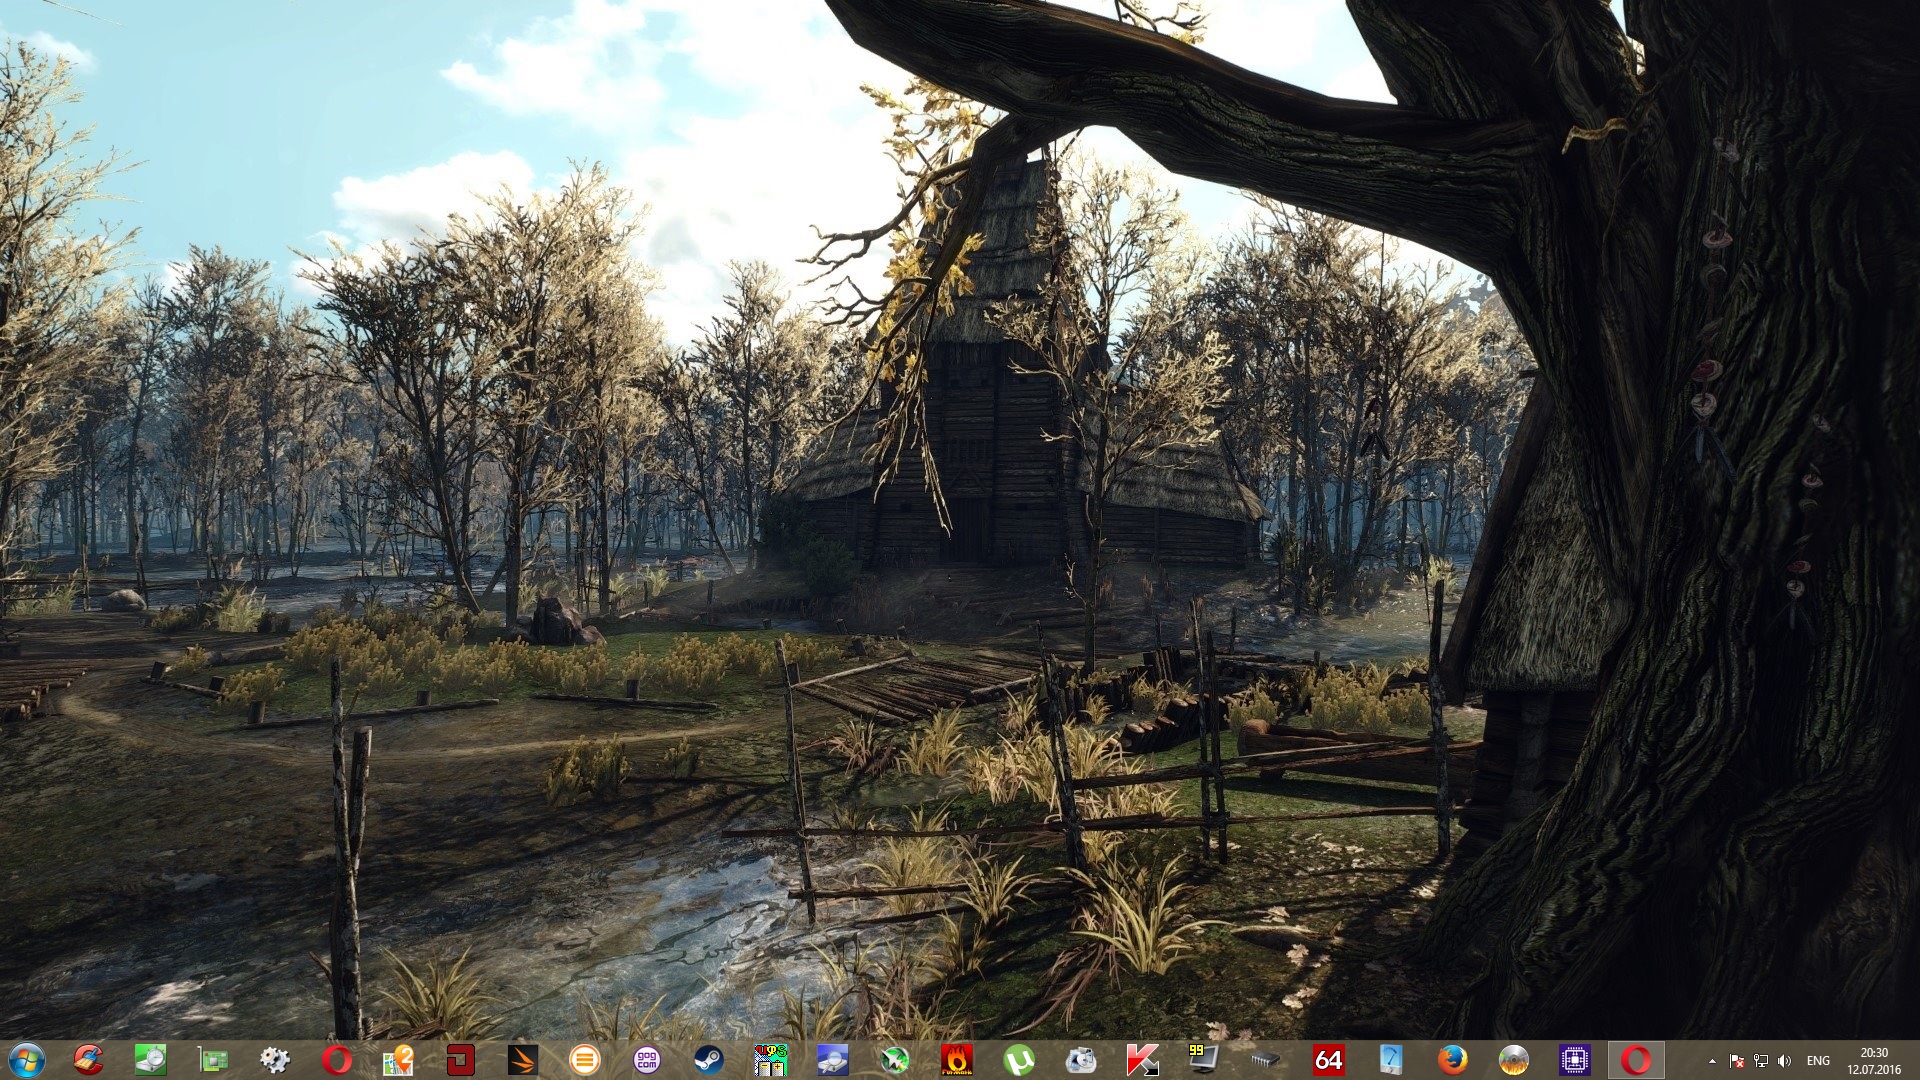Change ENG input language indicator

(1819, 1061)
